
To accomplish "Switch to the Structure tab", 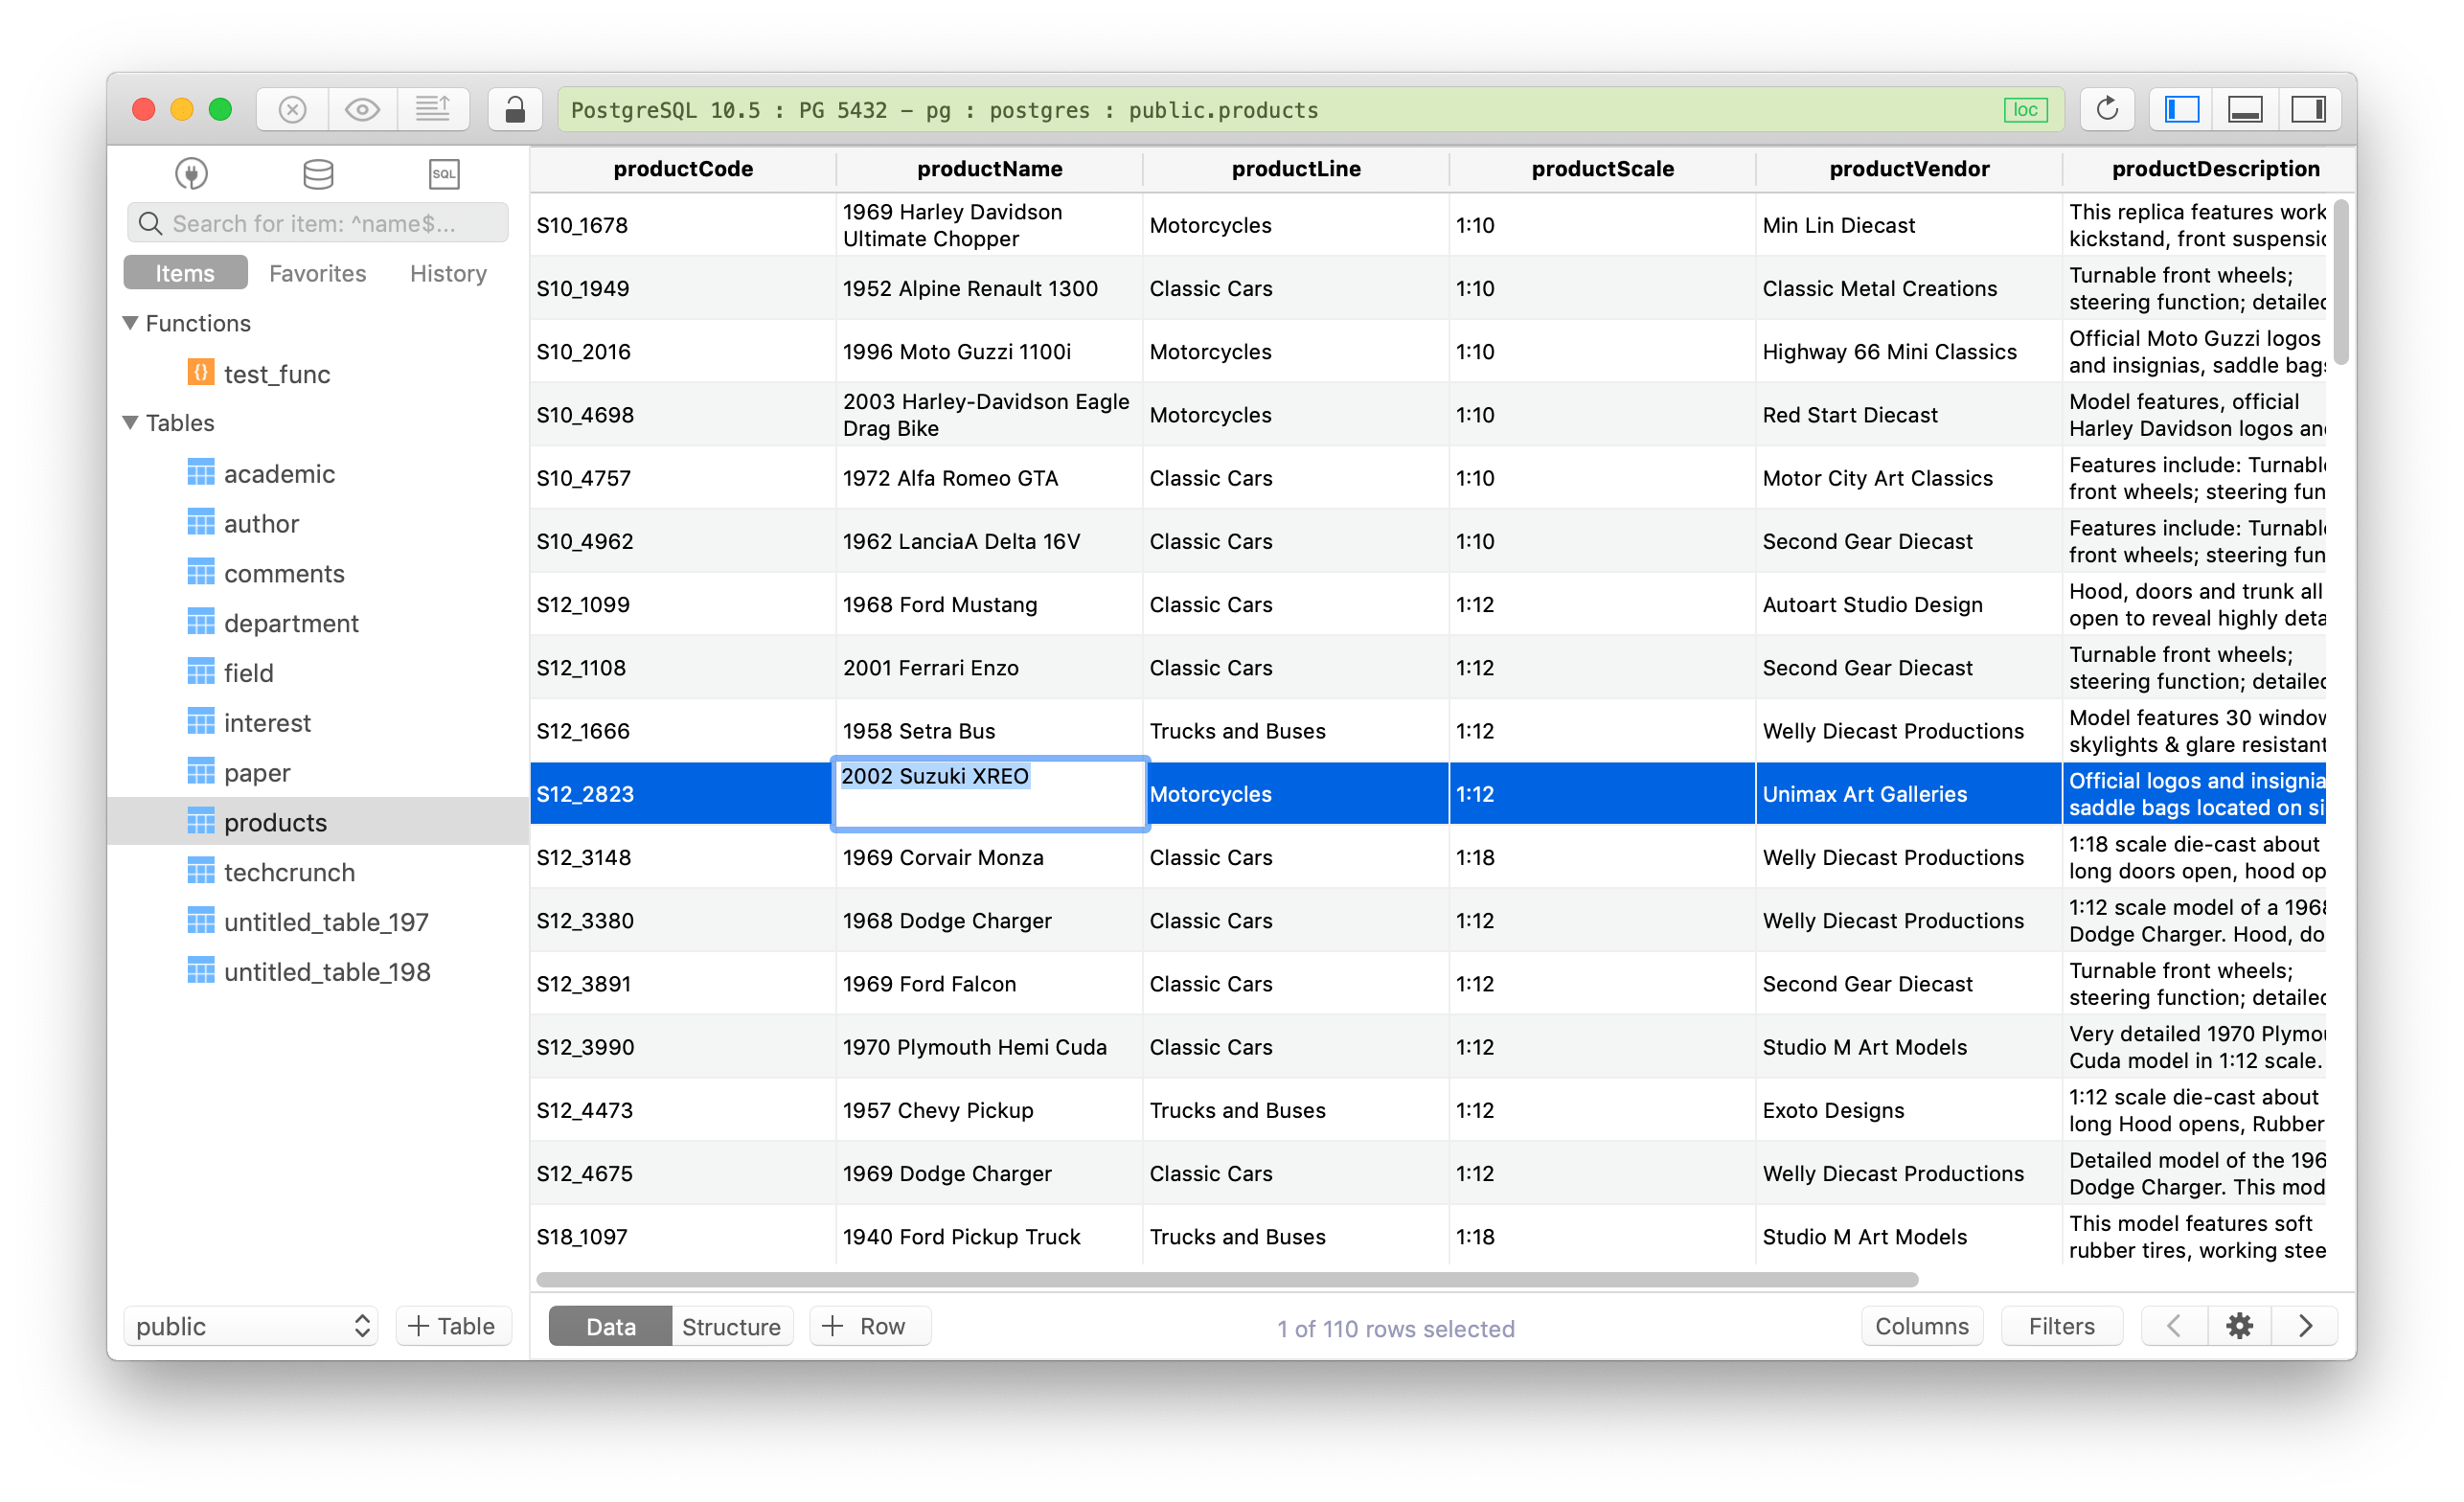I will tap(731, 1326).
